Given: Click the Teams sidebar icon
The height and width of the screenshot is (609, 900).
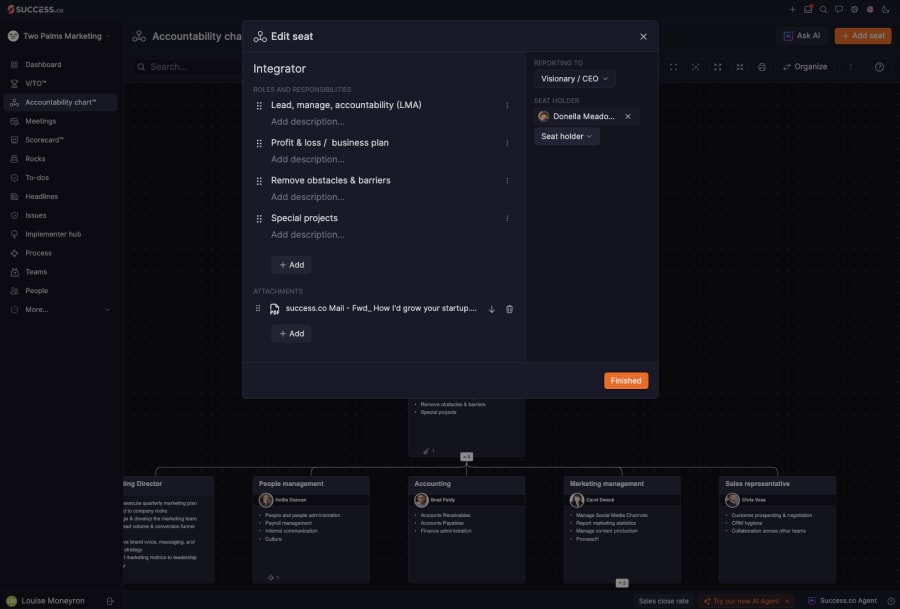Looking at the screenshot, I should point(14,272).
